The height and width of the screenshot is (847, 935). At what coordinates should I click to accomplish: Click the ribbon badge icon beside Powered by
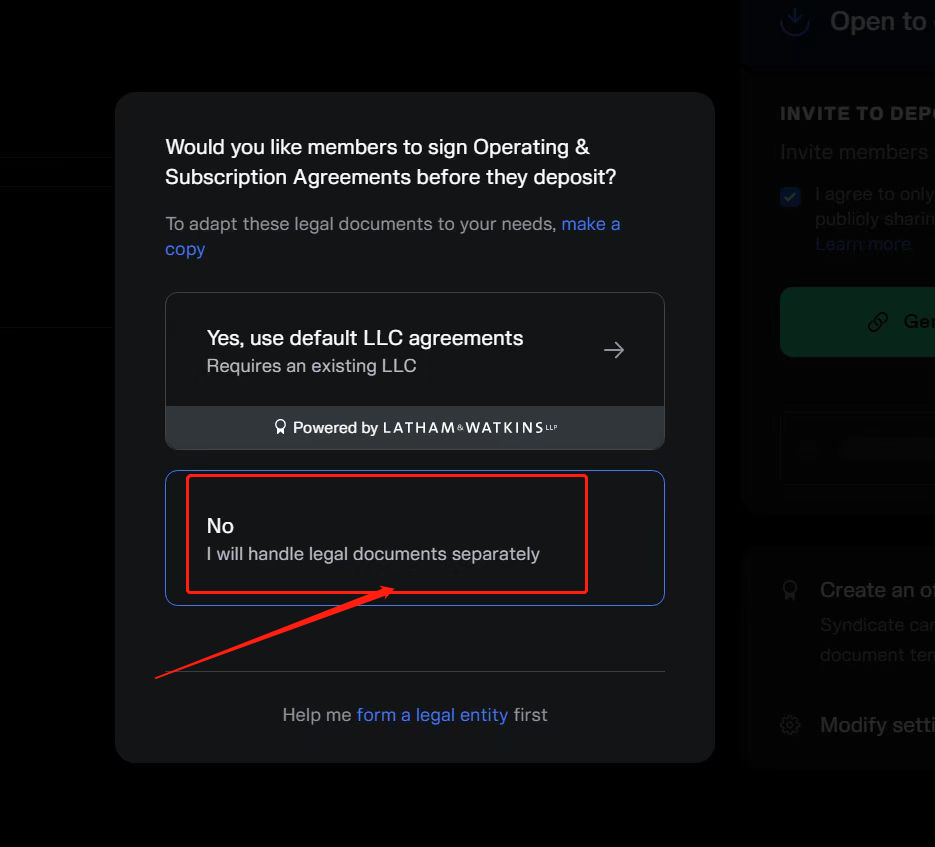(x=280, y=428)
